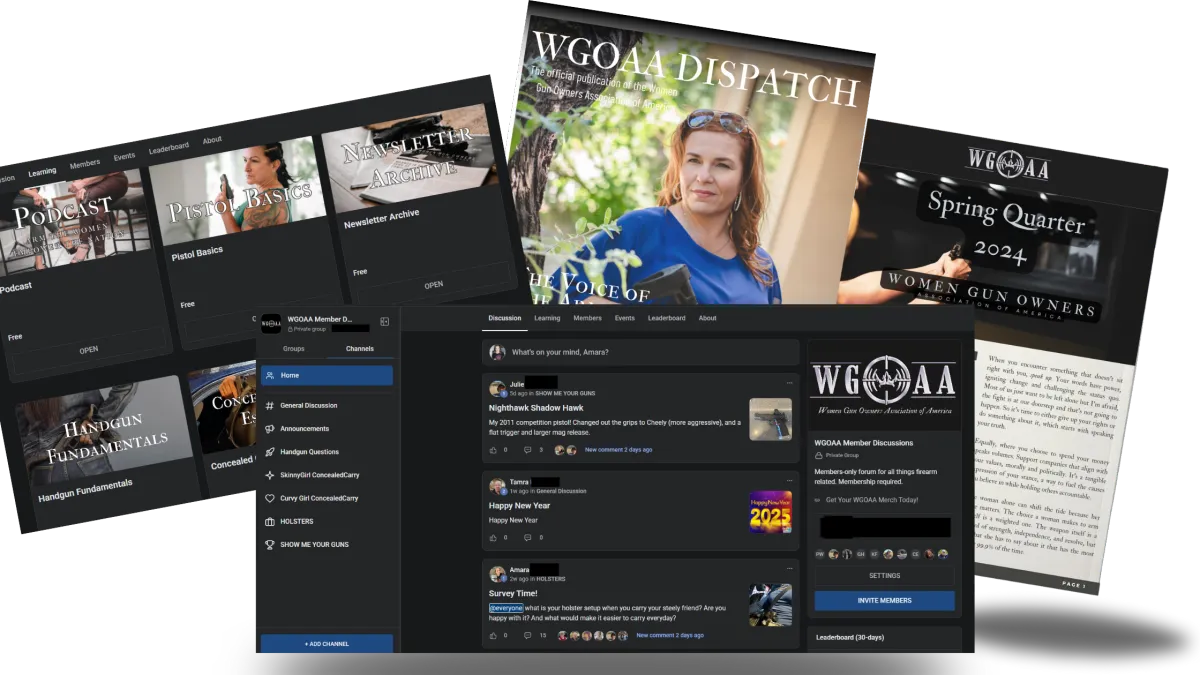
Task: Click the Leaderboard (30-days) heading
Action: tap(850, 637)
